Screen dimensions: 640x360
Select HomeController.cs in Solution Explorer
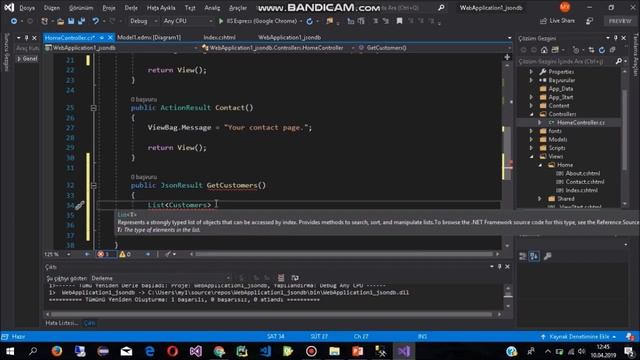click(x=580, y=122)
